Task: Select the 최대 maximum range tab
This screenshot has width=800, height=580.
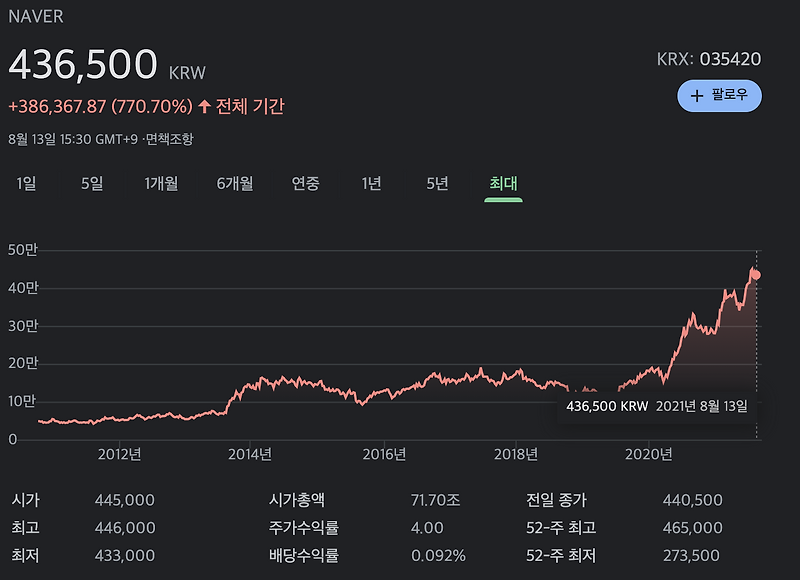Action: tap(503, 183)
